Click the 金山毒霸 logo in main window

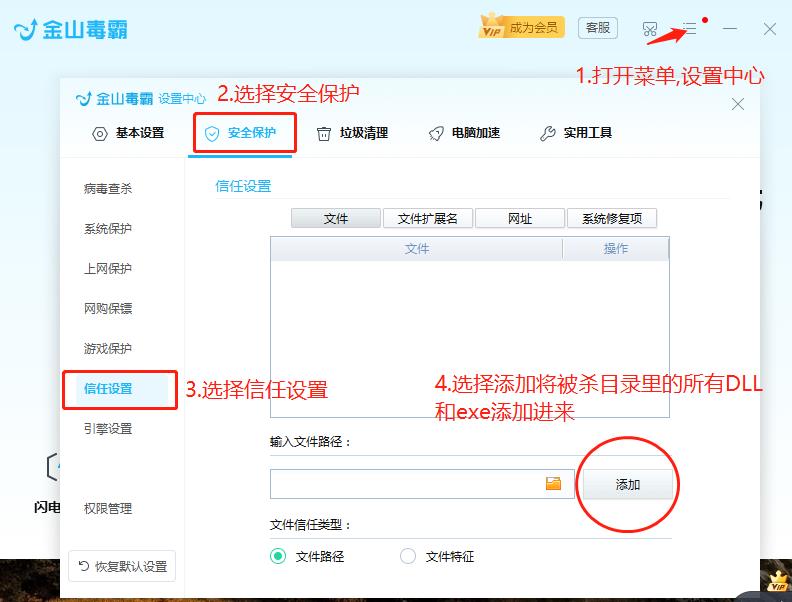(x=71, y=29)
